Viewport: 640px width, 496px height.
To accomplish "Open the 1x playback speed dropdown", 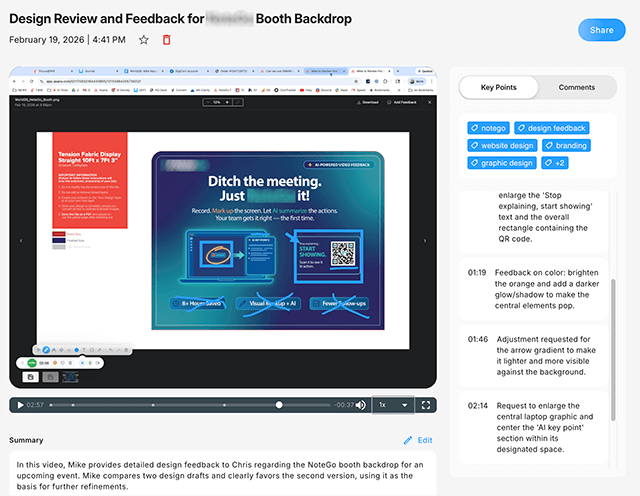I will click(x=392, y=405).
